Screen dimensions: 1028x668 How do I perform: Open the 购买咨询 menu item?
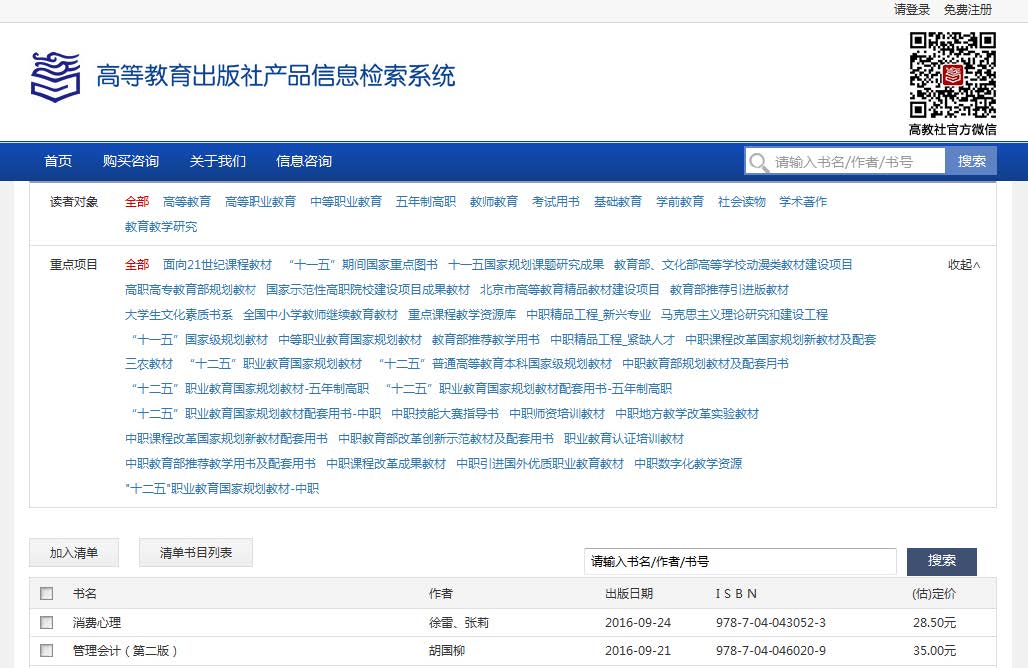click(x=130, y=161)
